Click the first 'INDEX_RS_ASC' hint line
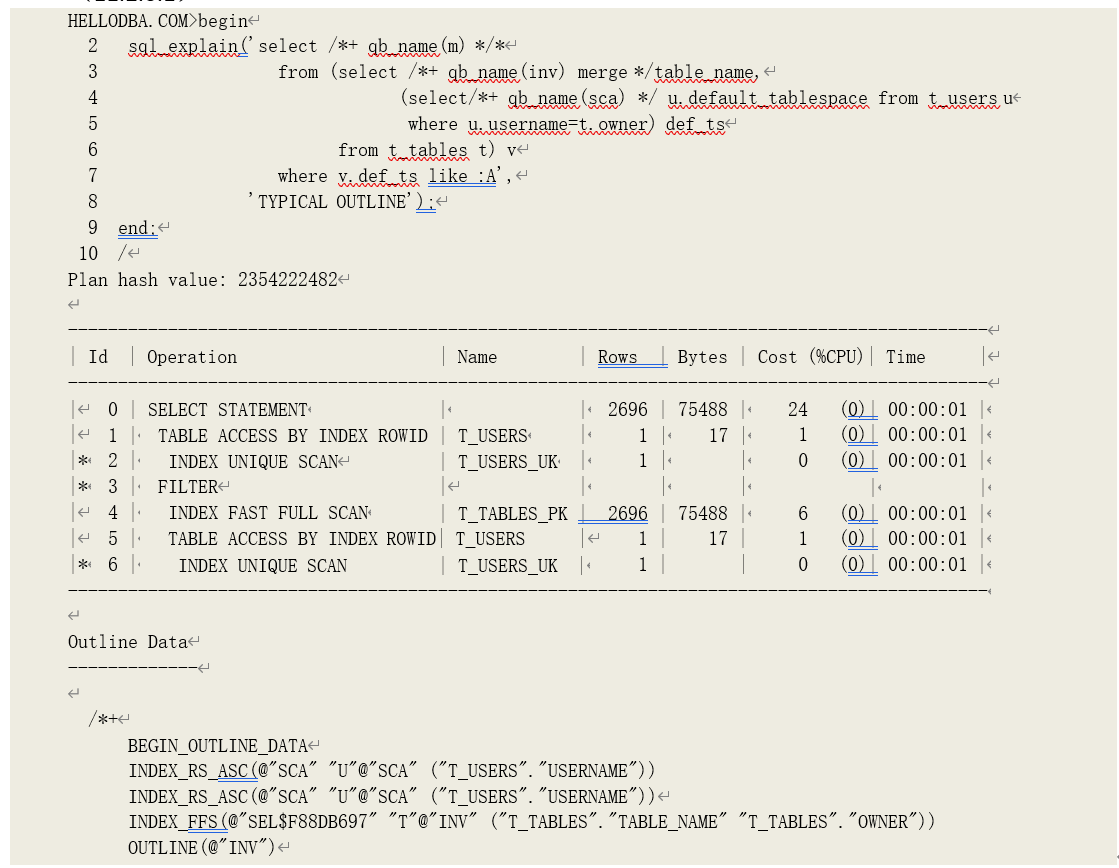The image size is (1119, 868). point(391,772)
